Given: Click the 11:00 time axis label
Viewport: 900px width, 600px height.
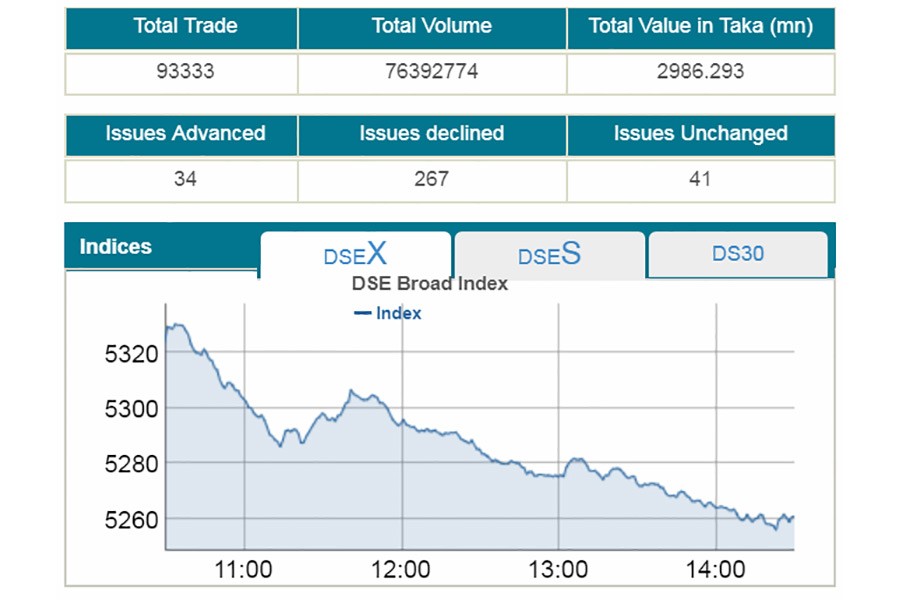Looking at the screenshot, I should 244,570.
